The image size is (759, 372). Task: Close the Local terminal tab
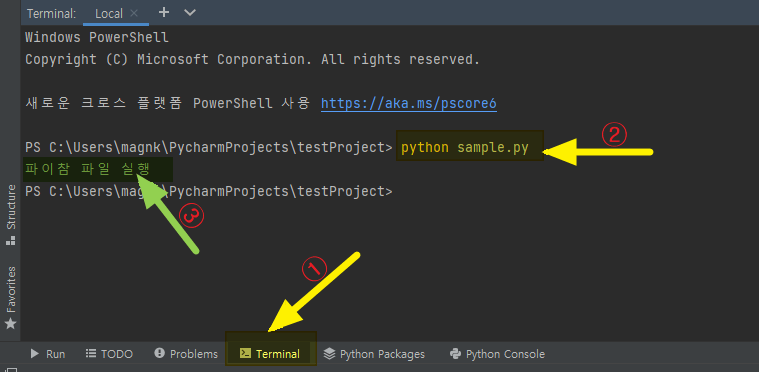click(x=135, y=14)
